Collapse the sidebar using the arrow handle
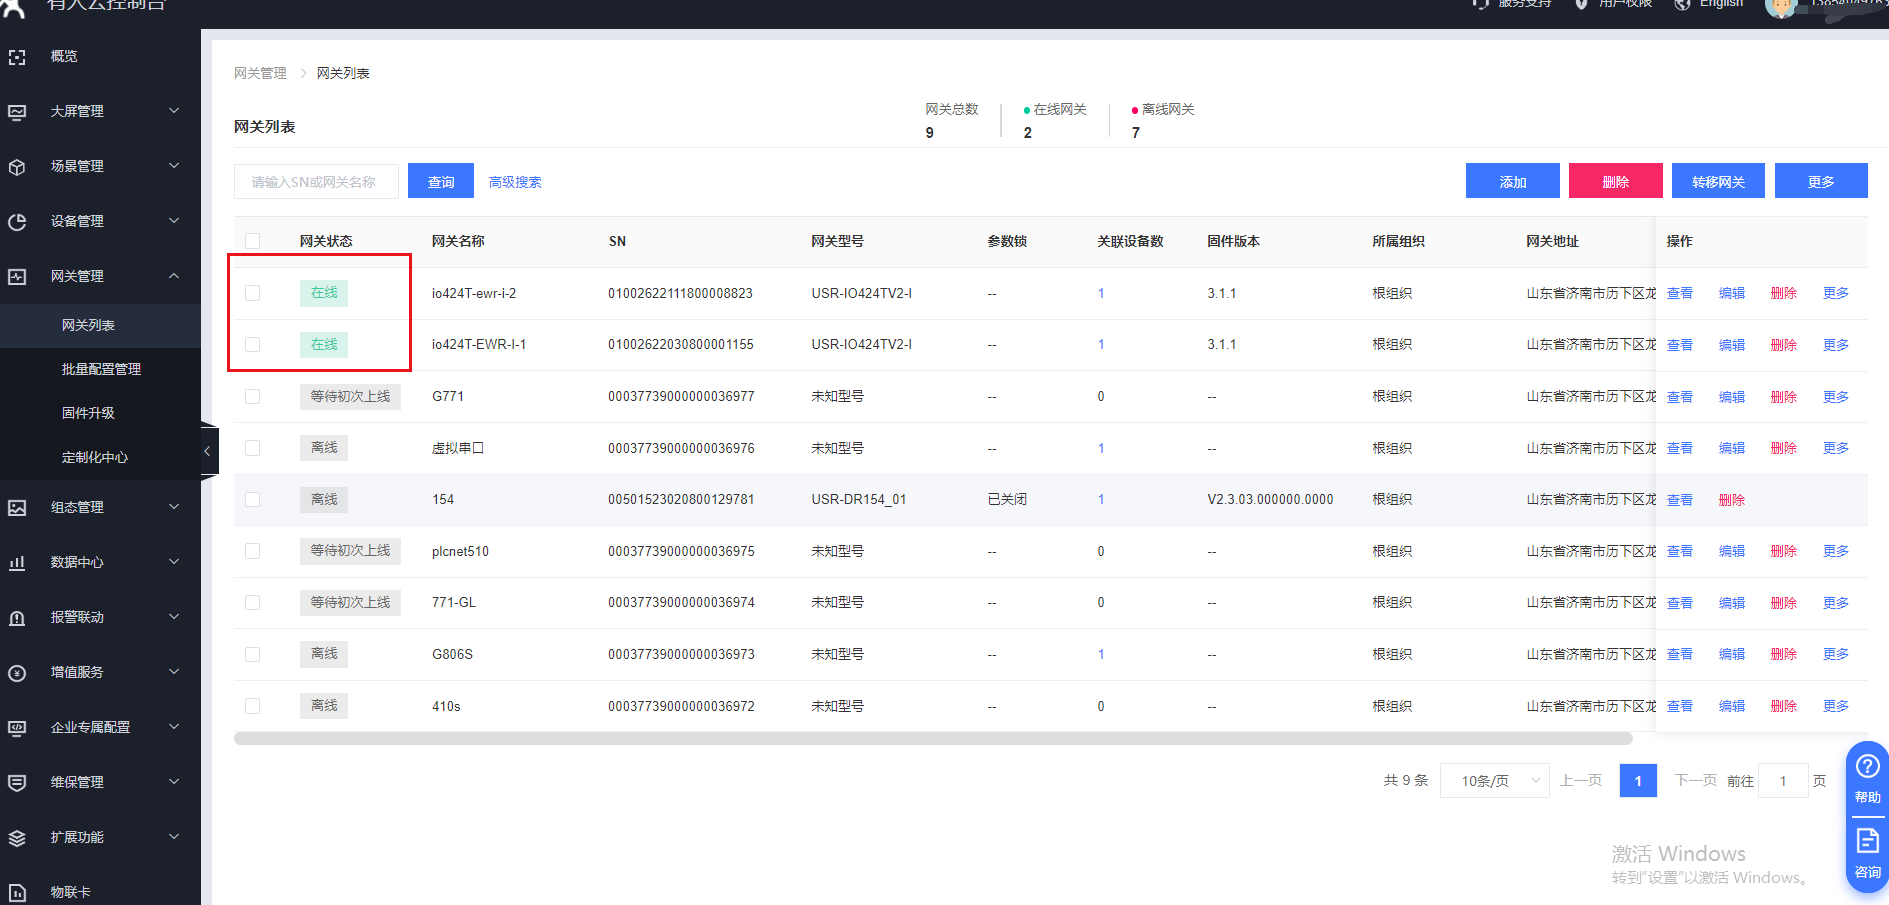Screen dimensions: 1889x905 coord(208,452)
